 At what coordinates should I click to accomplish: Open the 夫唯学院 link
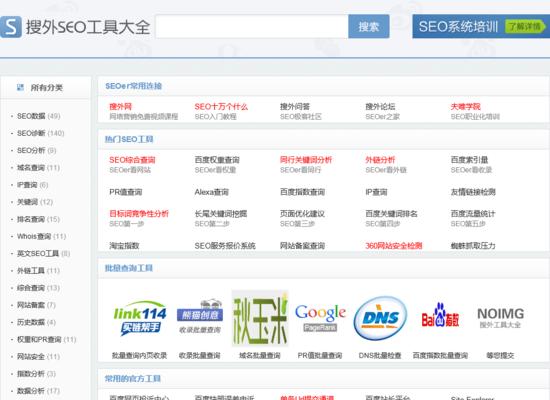[x=465, y=106]
